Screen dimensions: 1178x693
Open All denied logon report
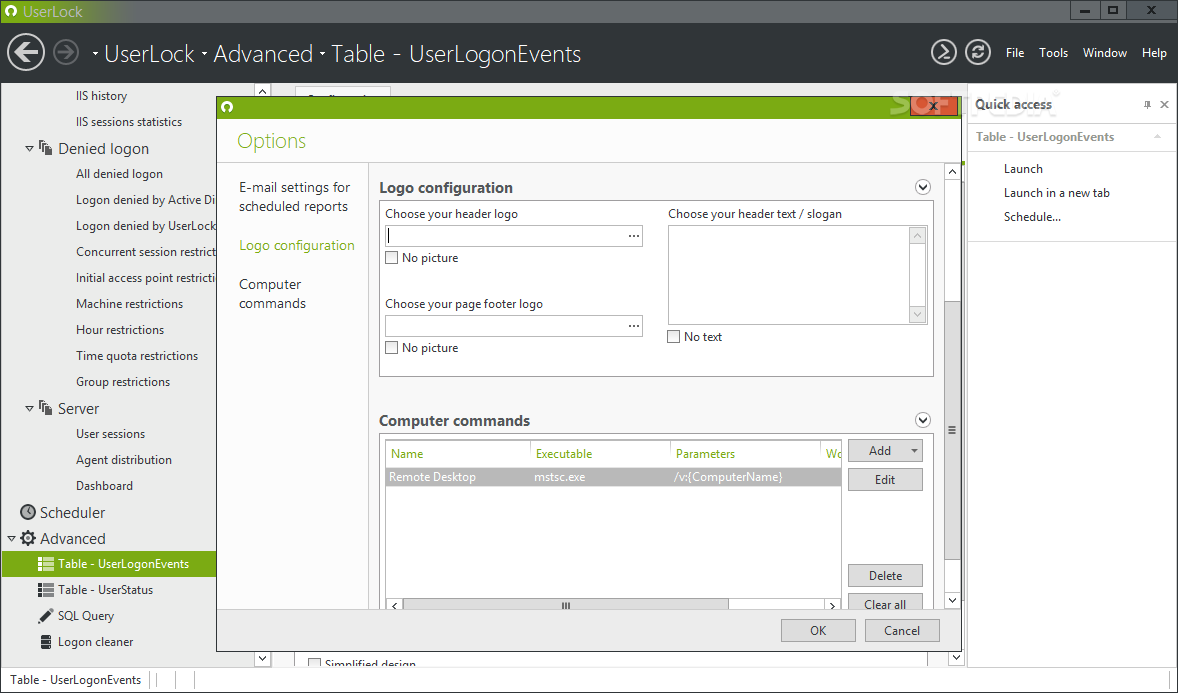119,174
